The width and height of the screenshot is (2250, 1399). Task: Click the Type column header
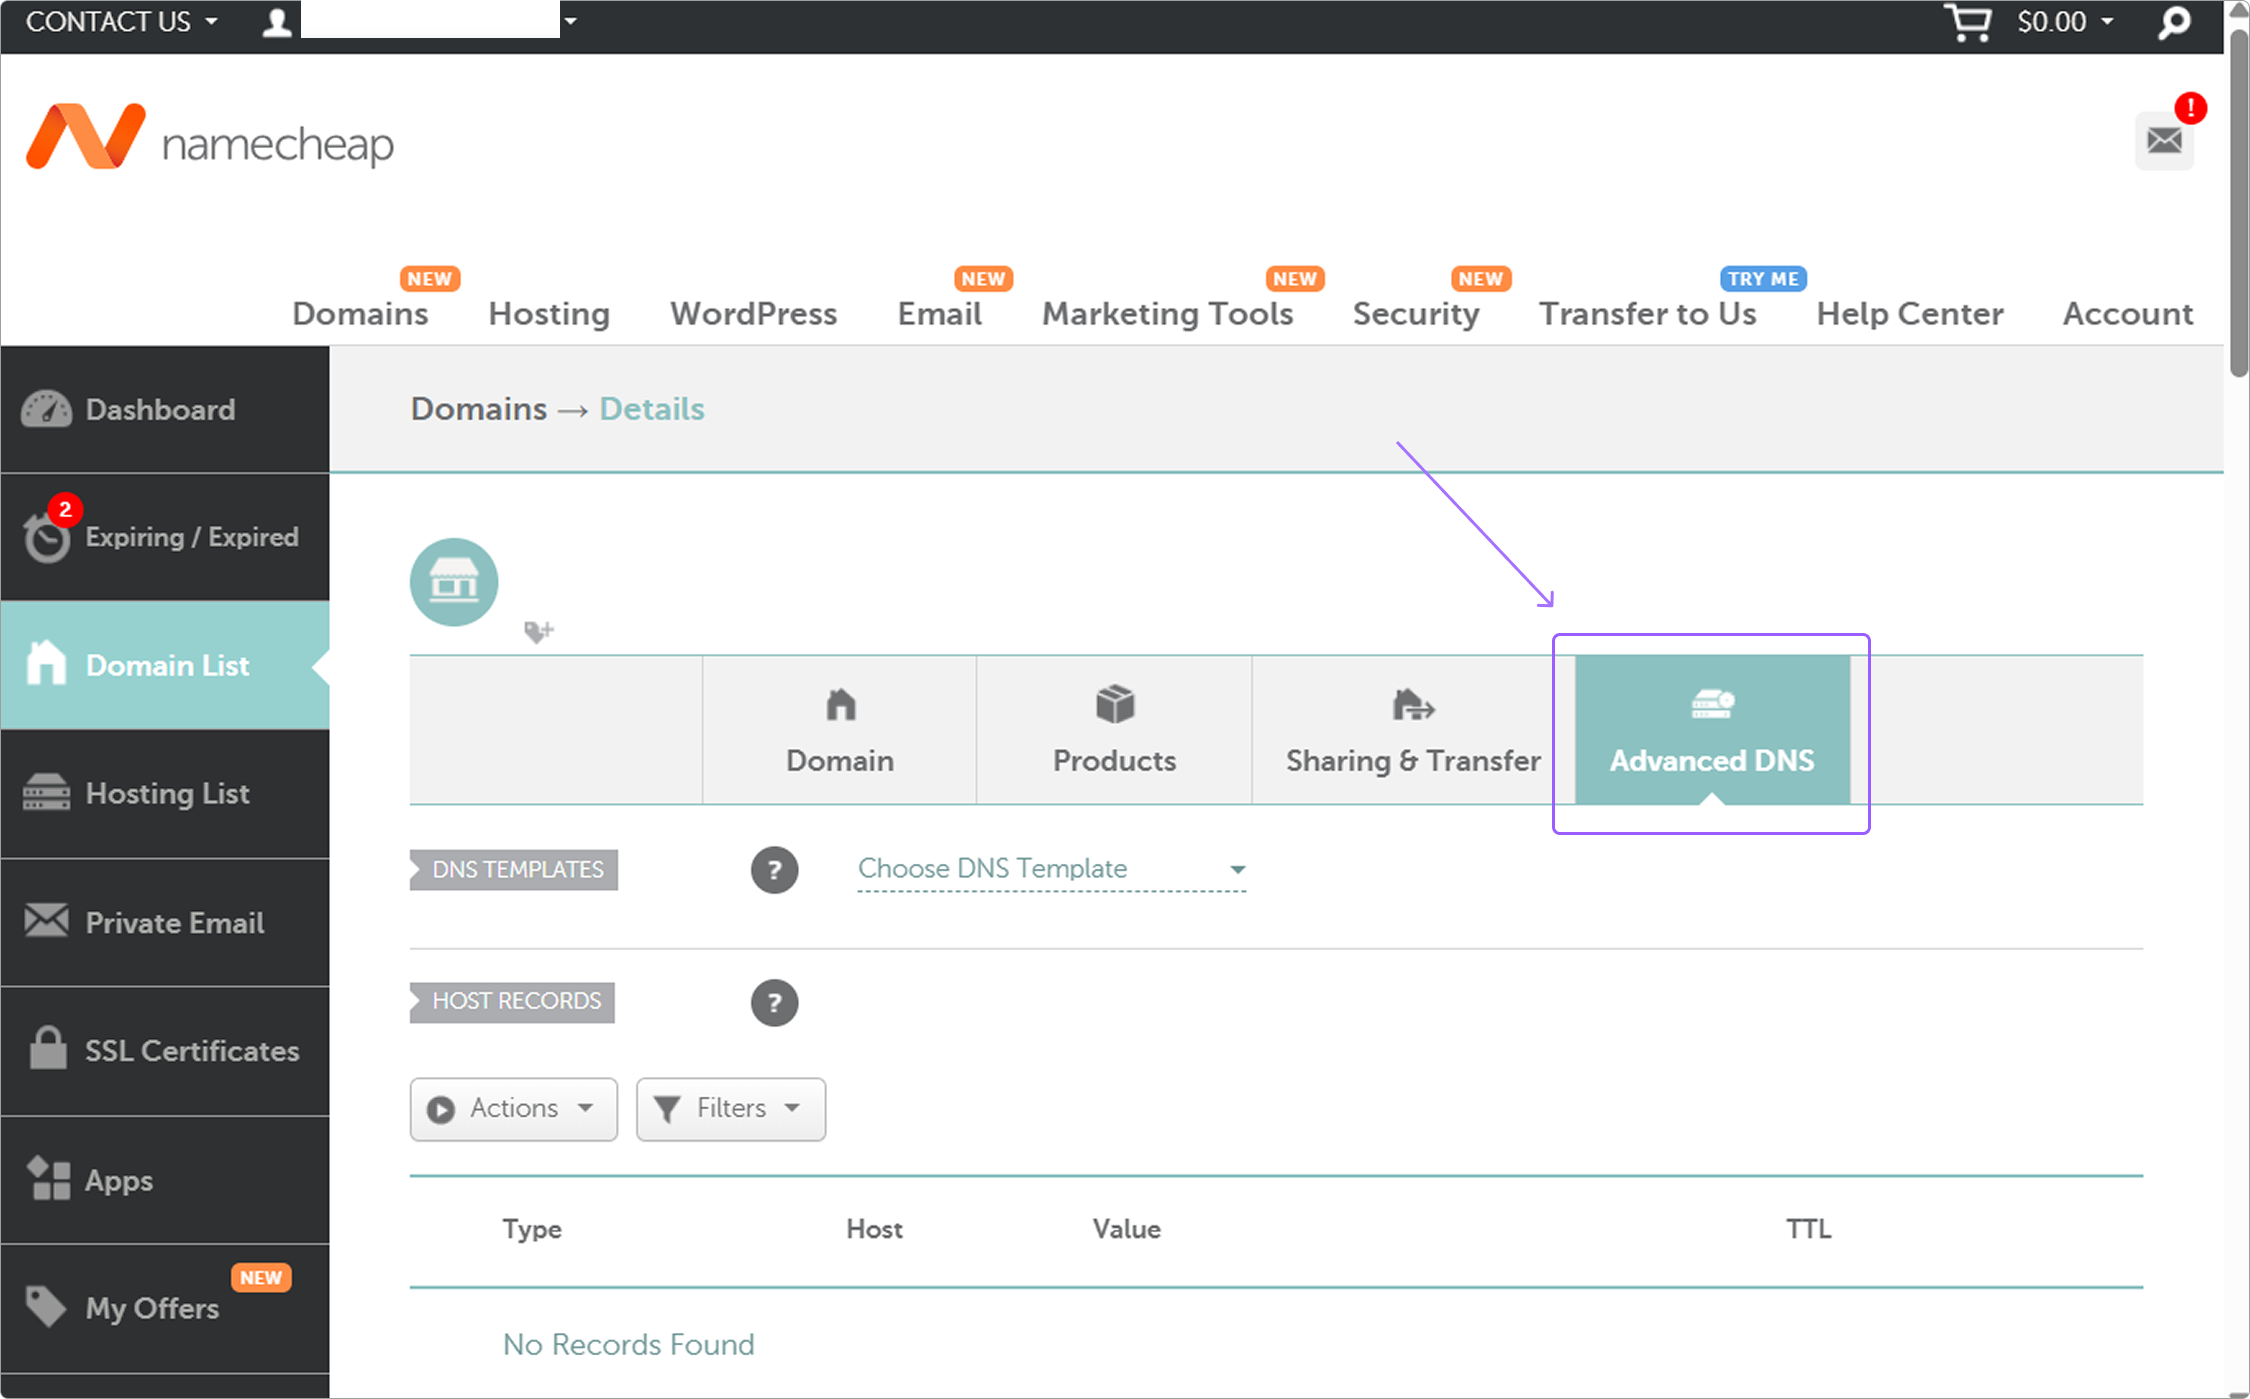(532, 1229)
